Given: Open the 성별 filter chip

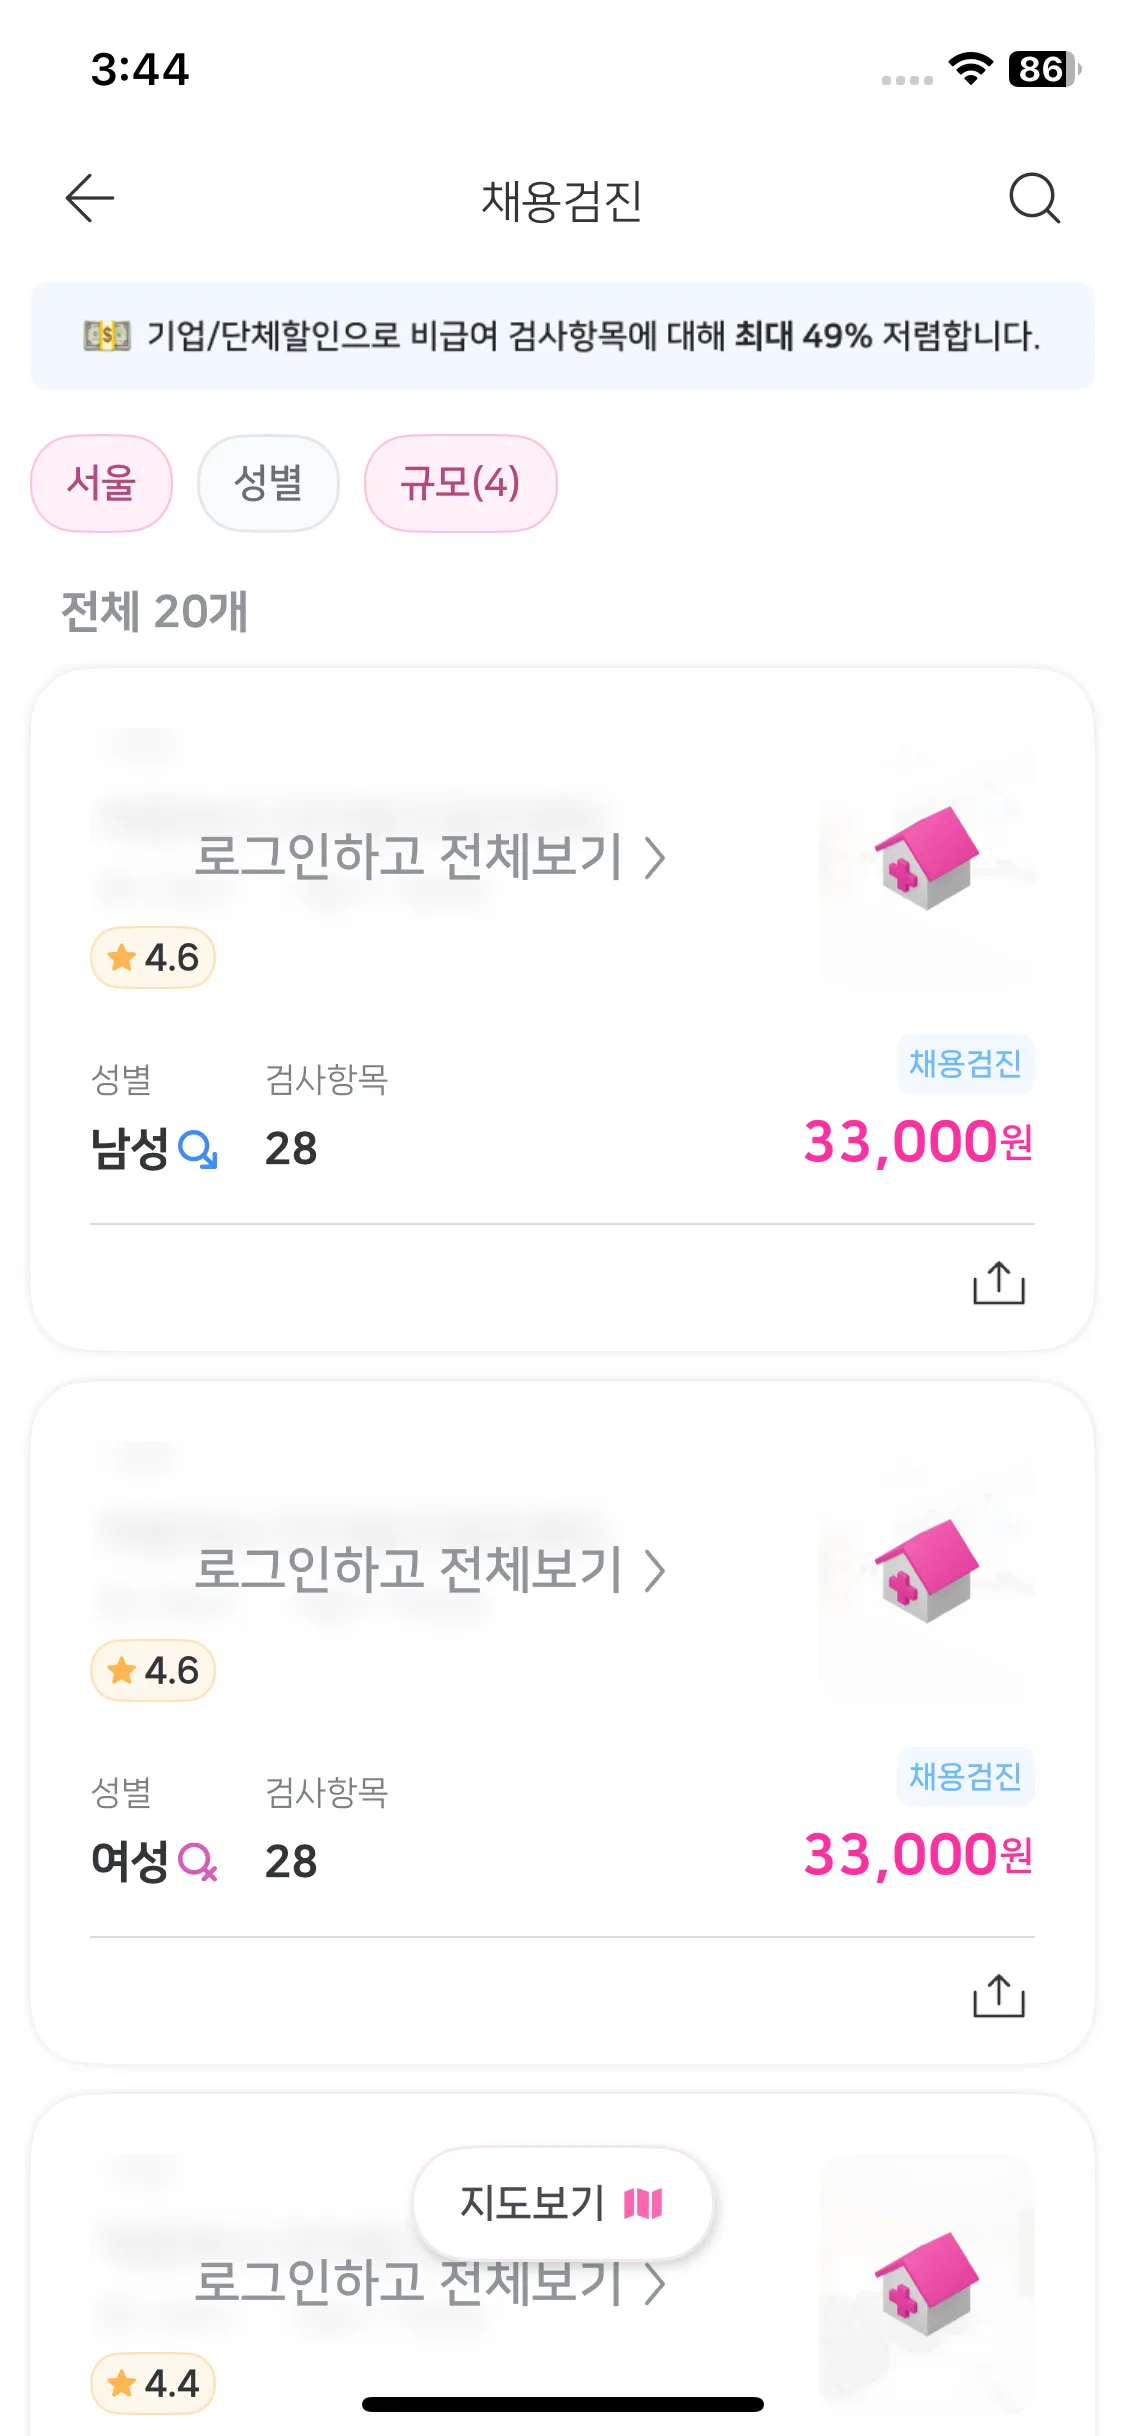Looking at the screenshot, I should 268,483.
